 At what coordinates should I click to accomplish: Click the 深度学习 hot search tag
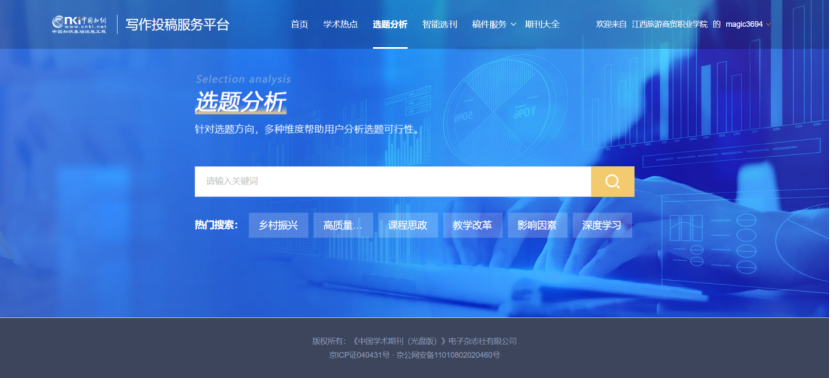(x=602, y=226)
